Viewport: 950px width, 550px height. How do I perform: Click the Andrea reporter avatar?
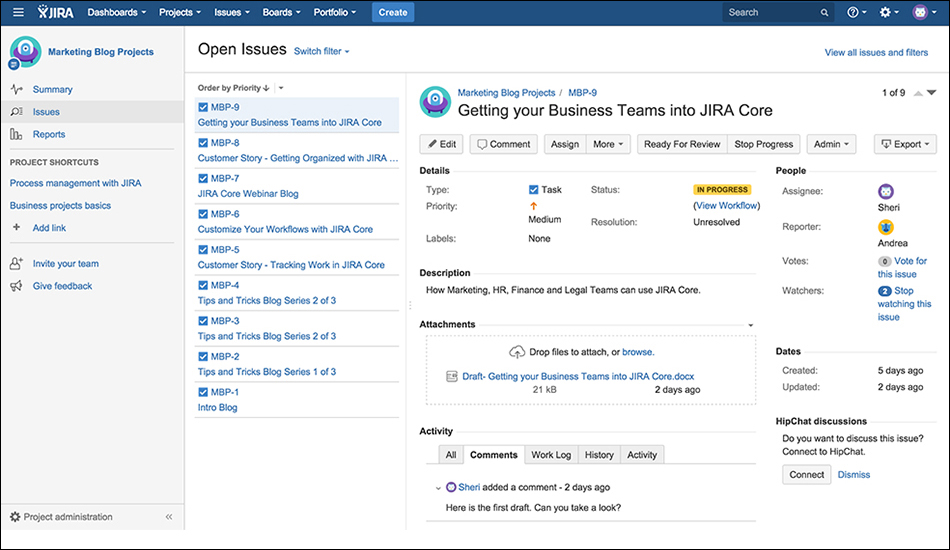click(886, 227)
